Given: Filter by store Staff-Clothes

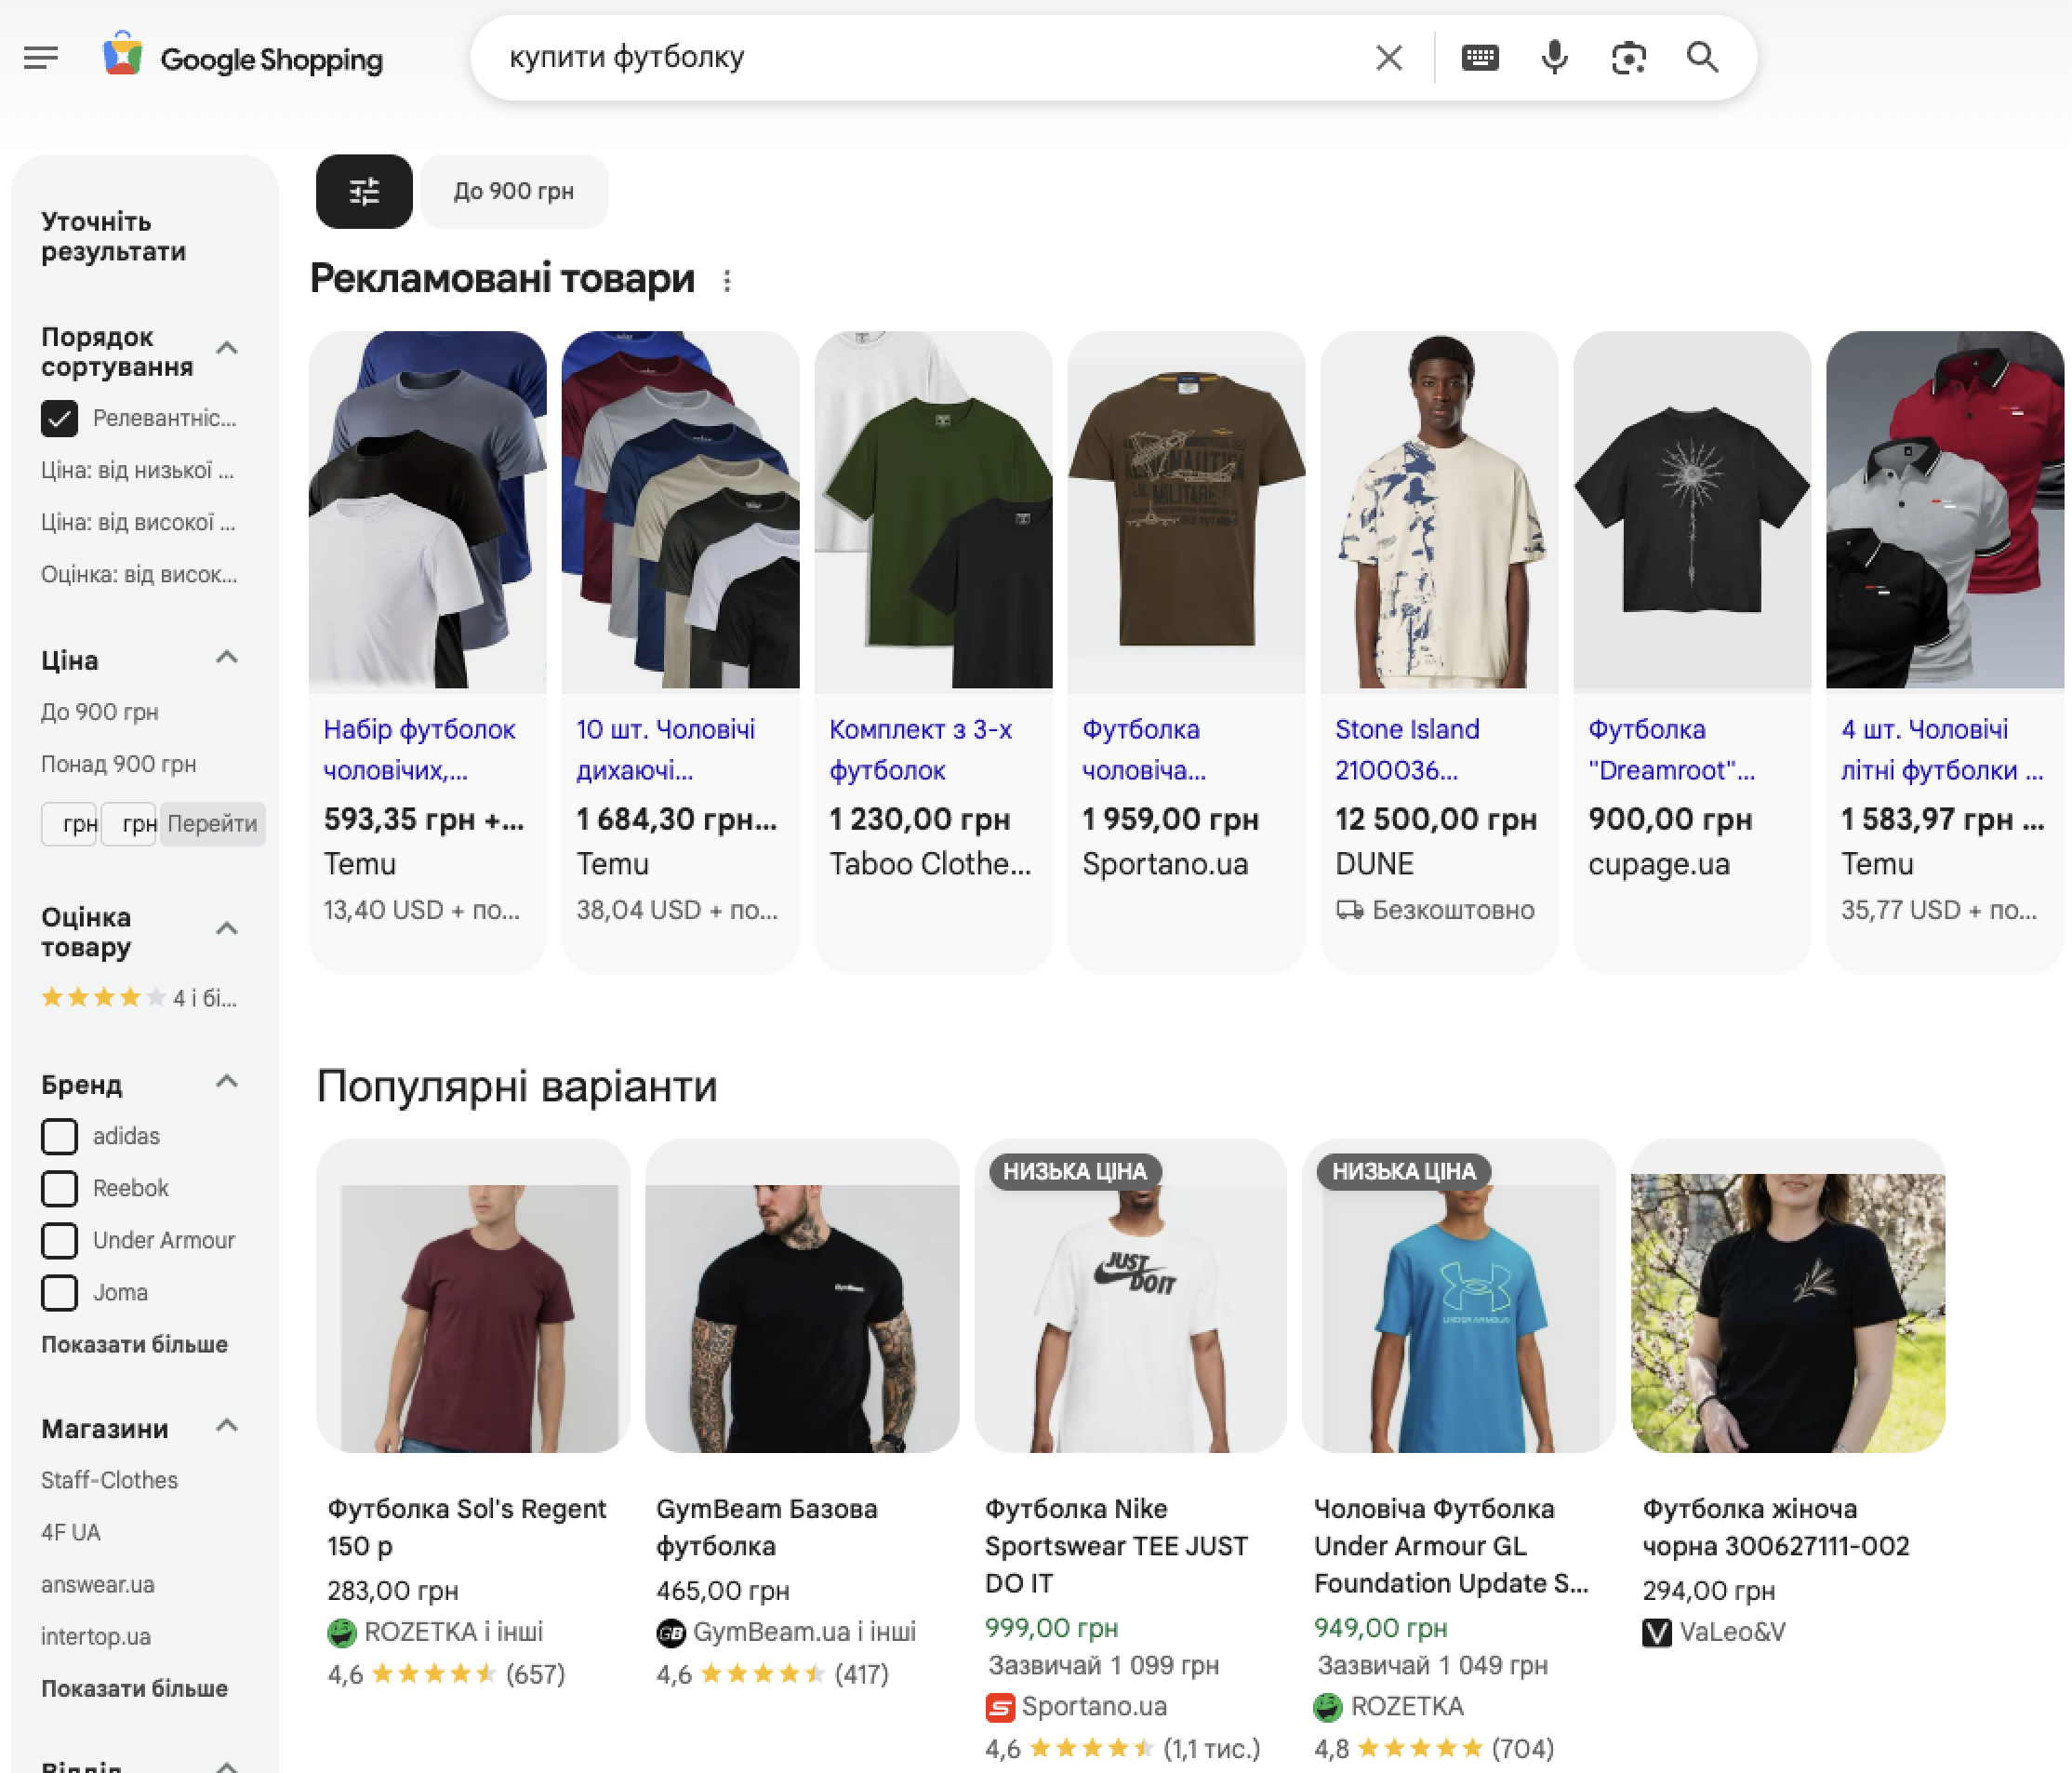Looking at the screenshot, I should tap(109, 1480).
